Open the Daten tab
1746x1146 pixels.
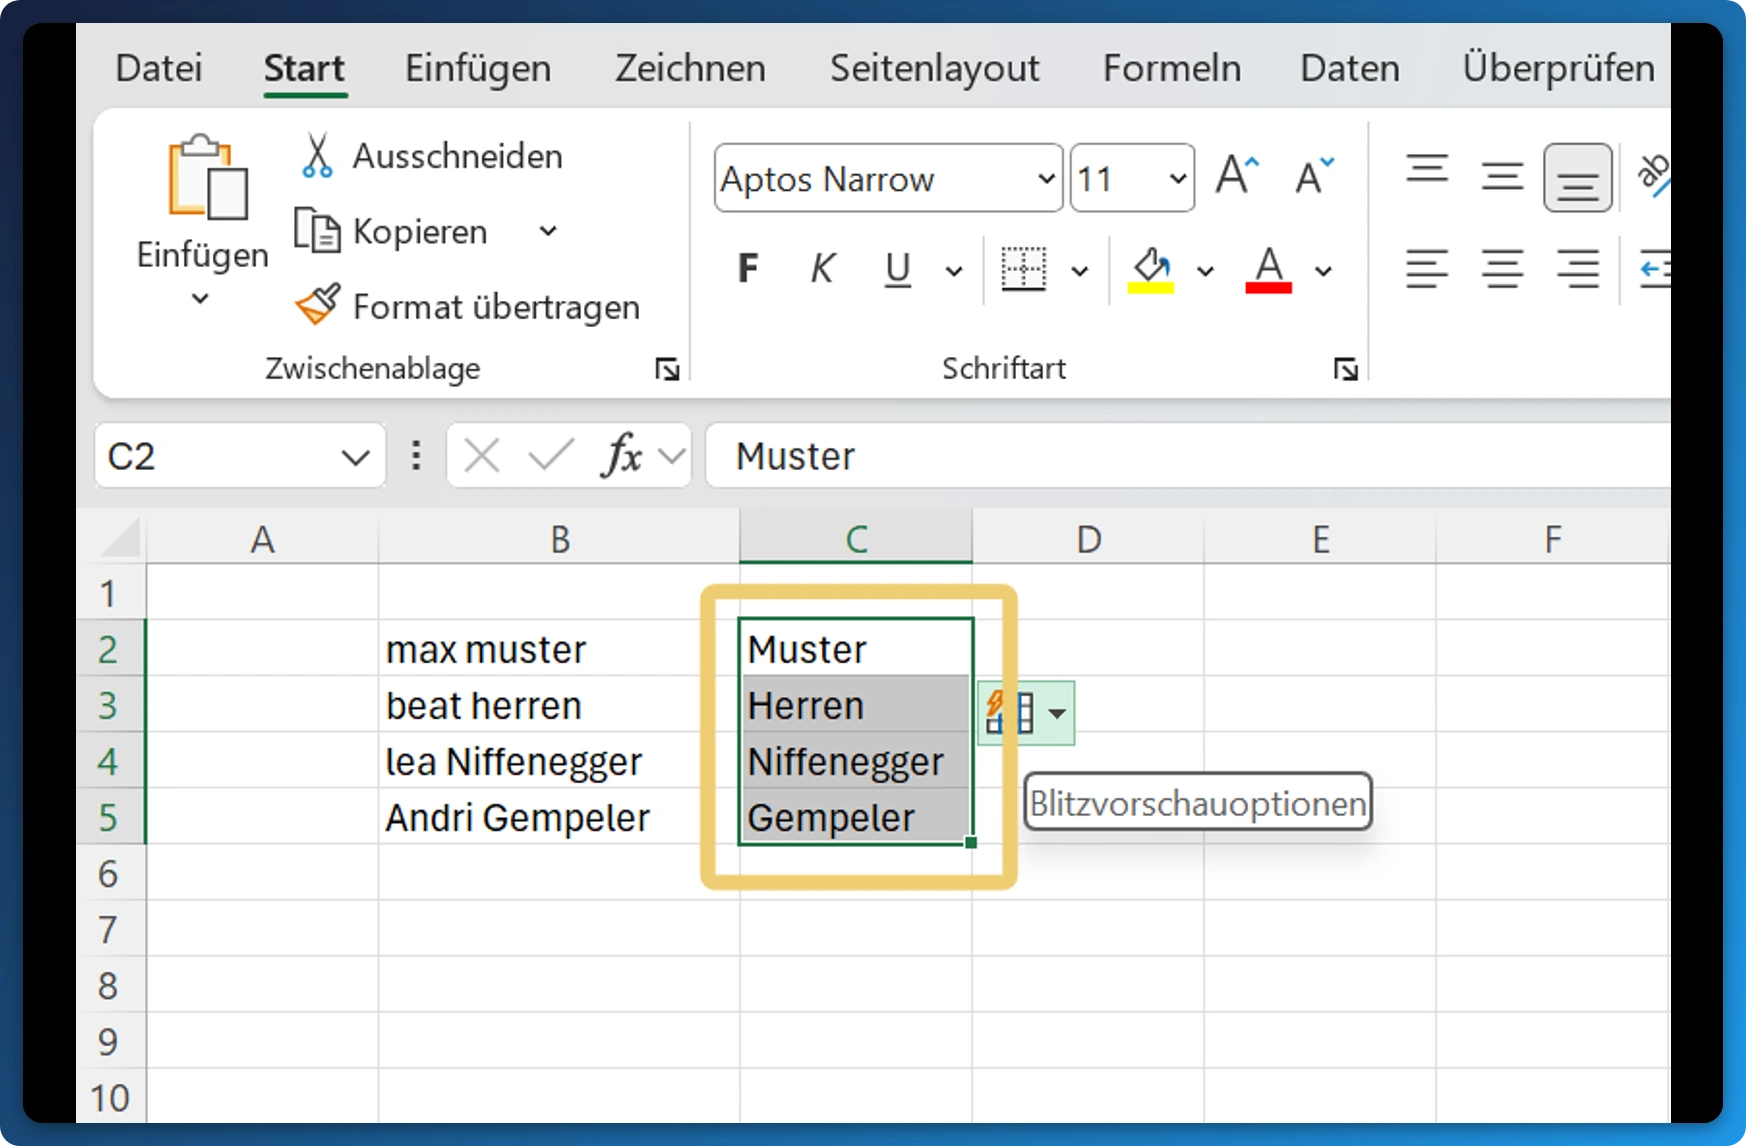(x=1350, y=68)
